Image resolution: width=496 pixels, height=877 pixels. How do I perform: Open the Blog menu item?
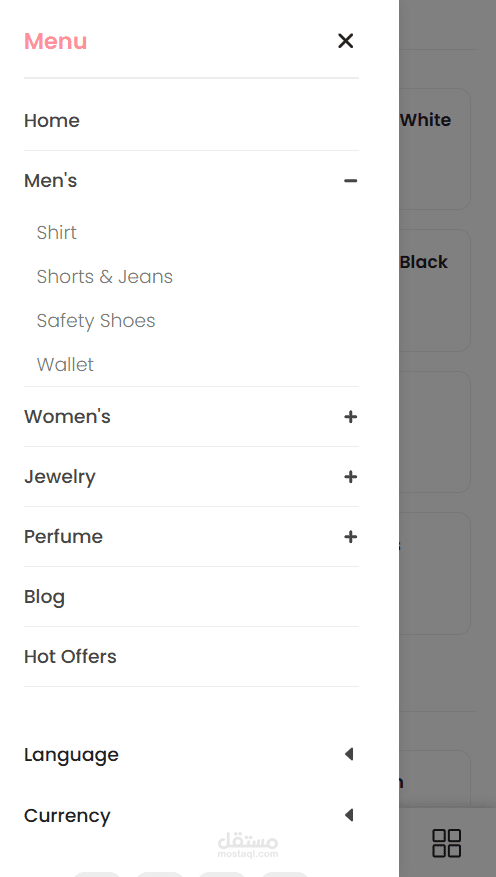(44, 597)
